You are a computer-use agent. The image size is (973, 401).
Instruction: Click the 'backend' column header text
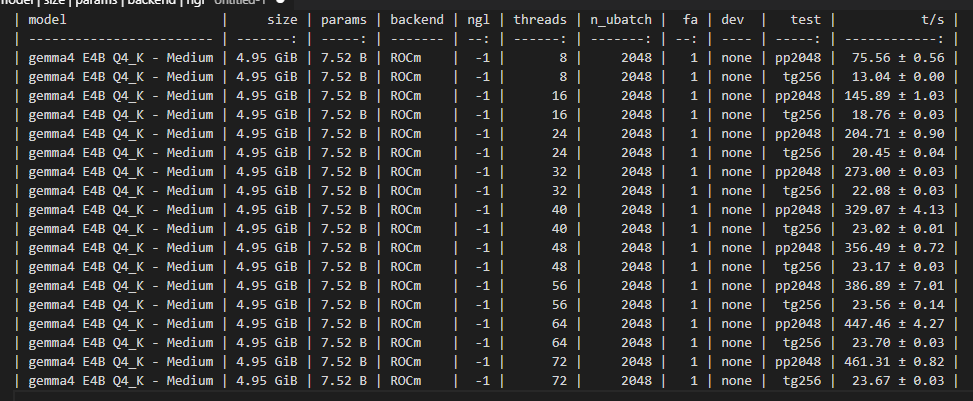[x=417, y=20]
